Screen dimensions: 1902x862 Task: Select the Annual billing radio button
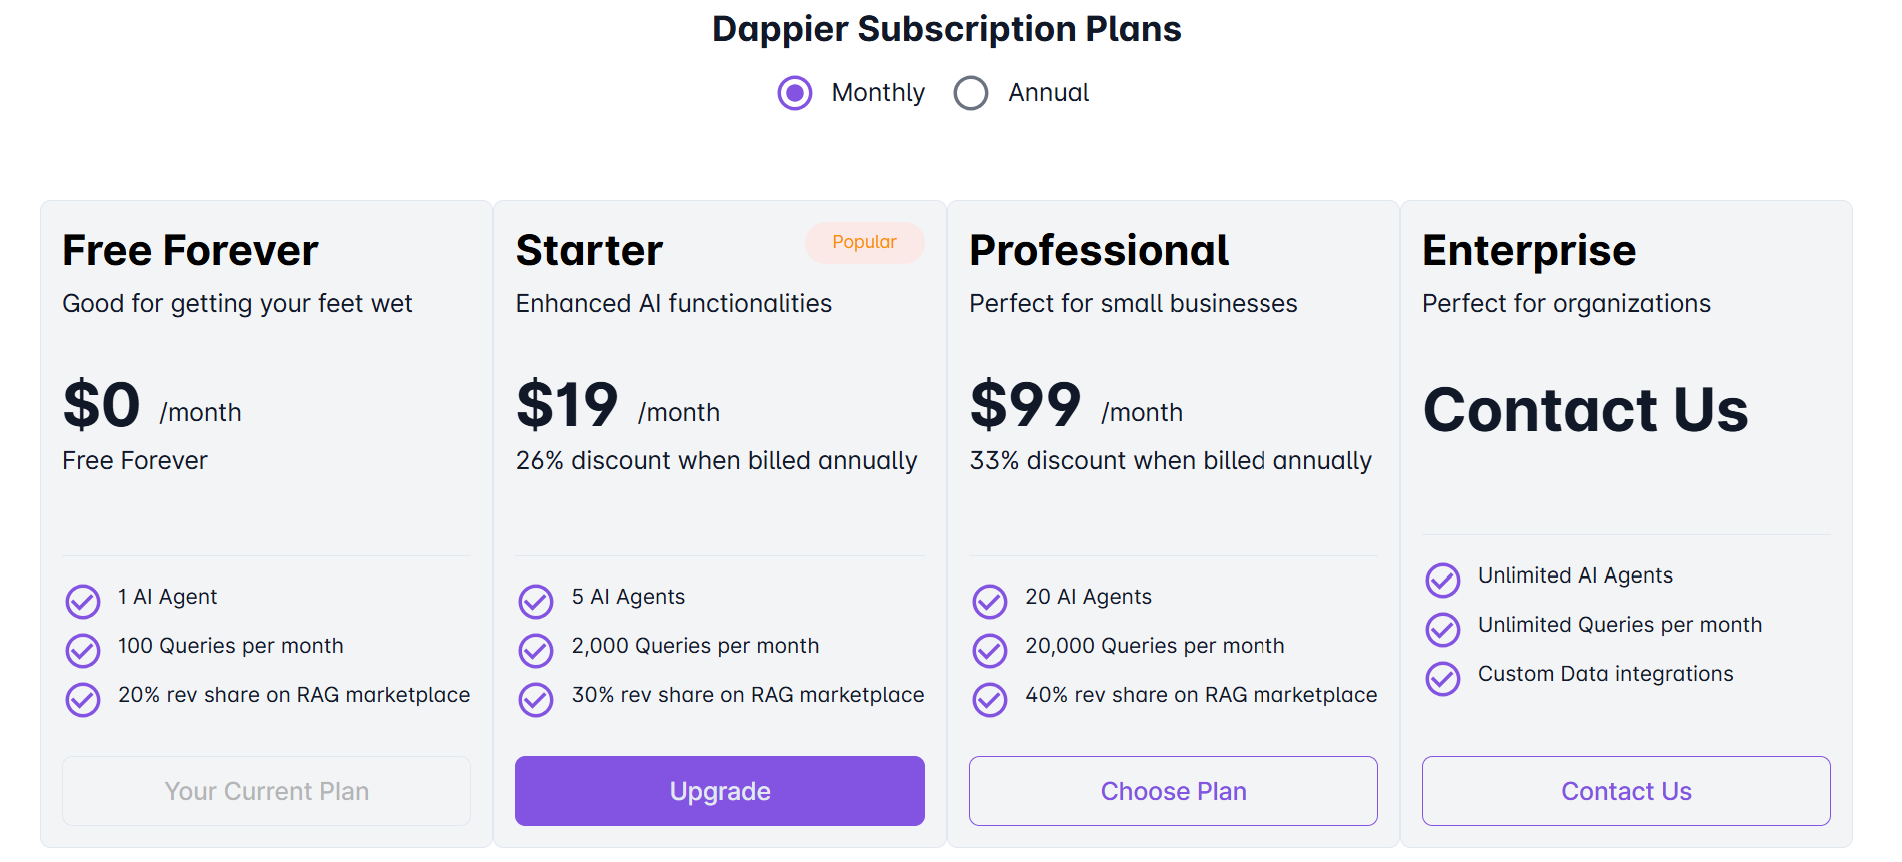[970, 93]
